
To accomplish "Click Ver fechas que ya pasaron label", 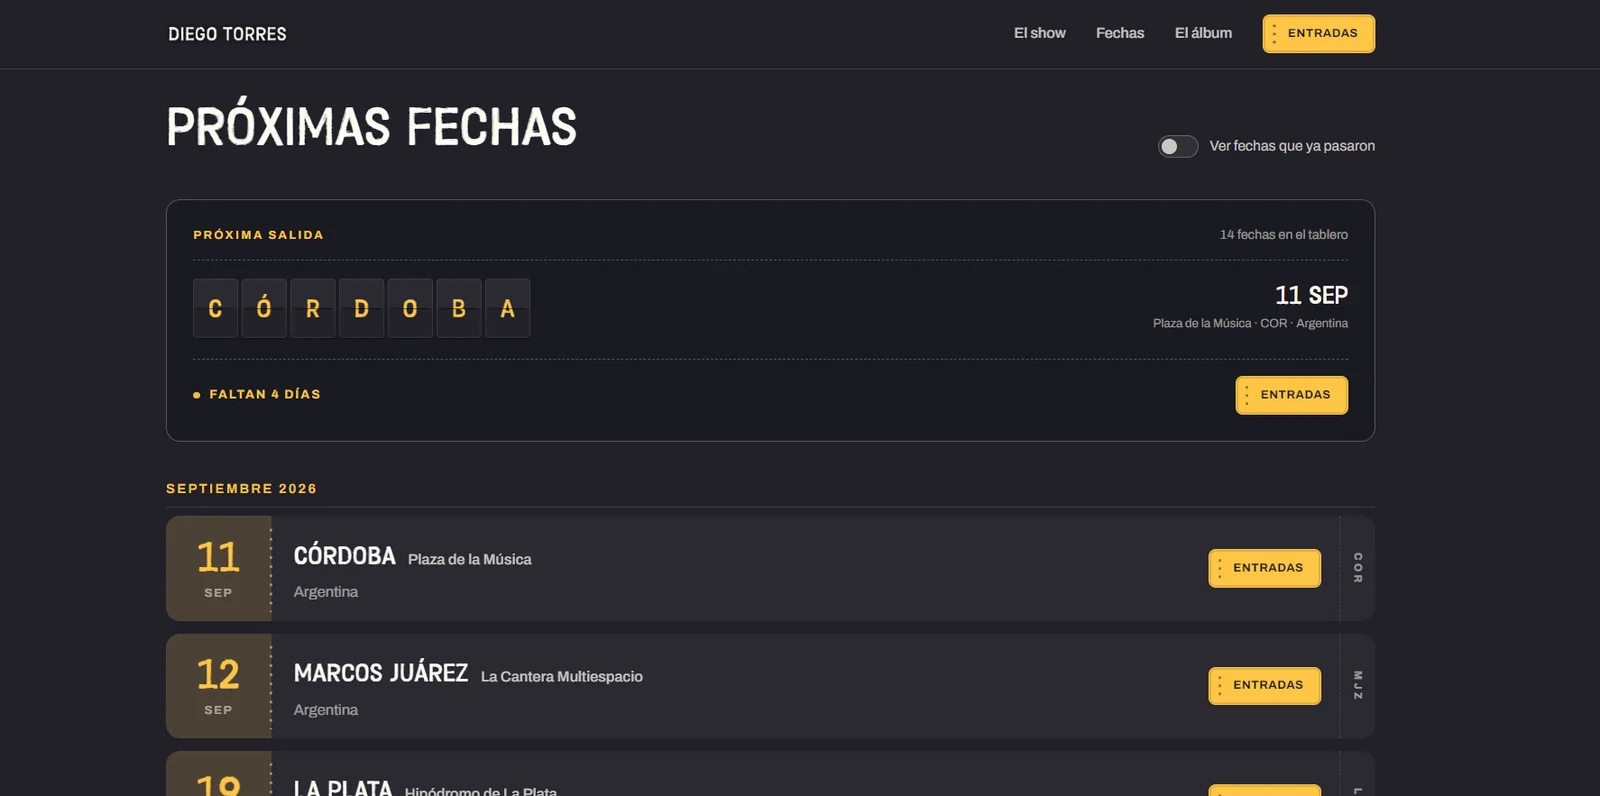I will coord(1292,146).
